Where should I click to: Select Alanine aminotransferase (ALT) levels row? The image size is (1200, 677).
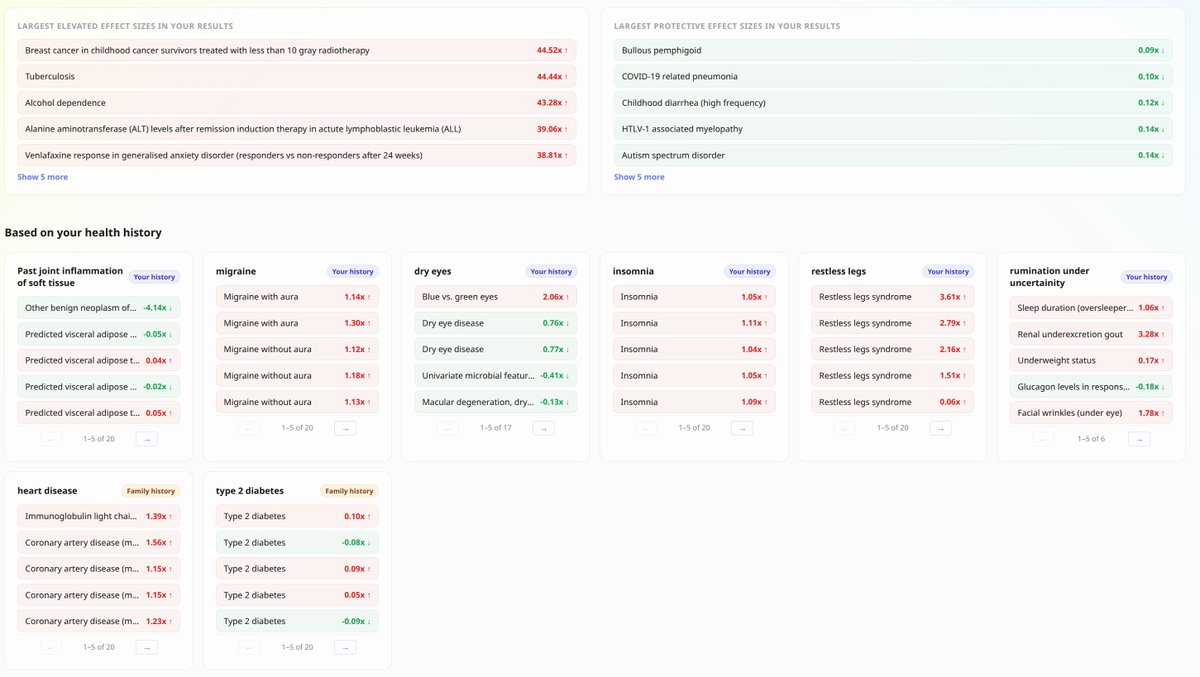point(296,129)
